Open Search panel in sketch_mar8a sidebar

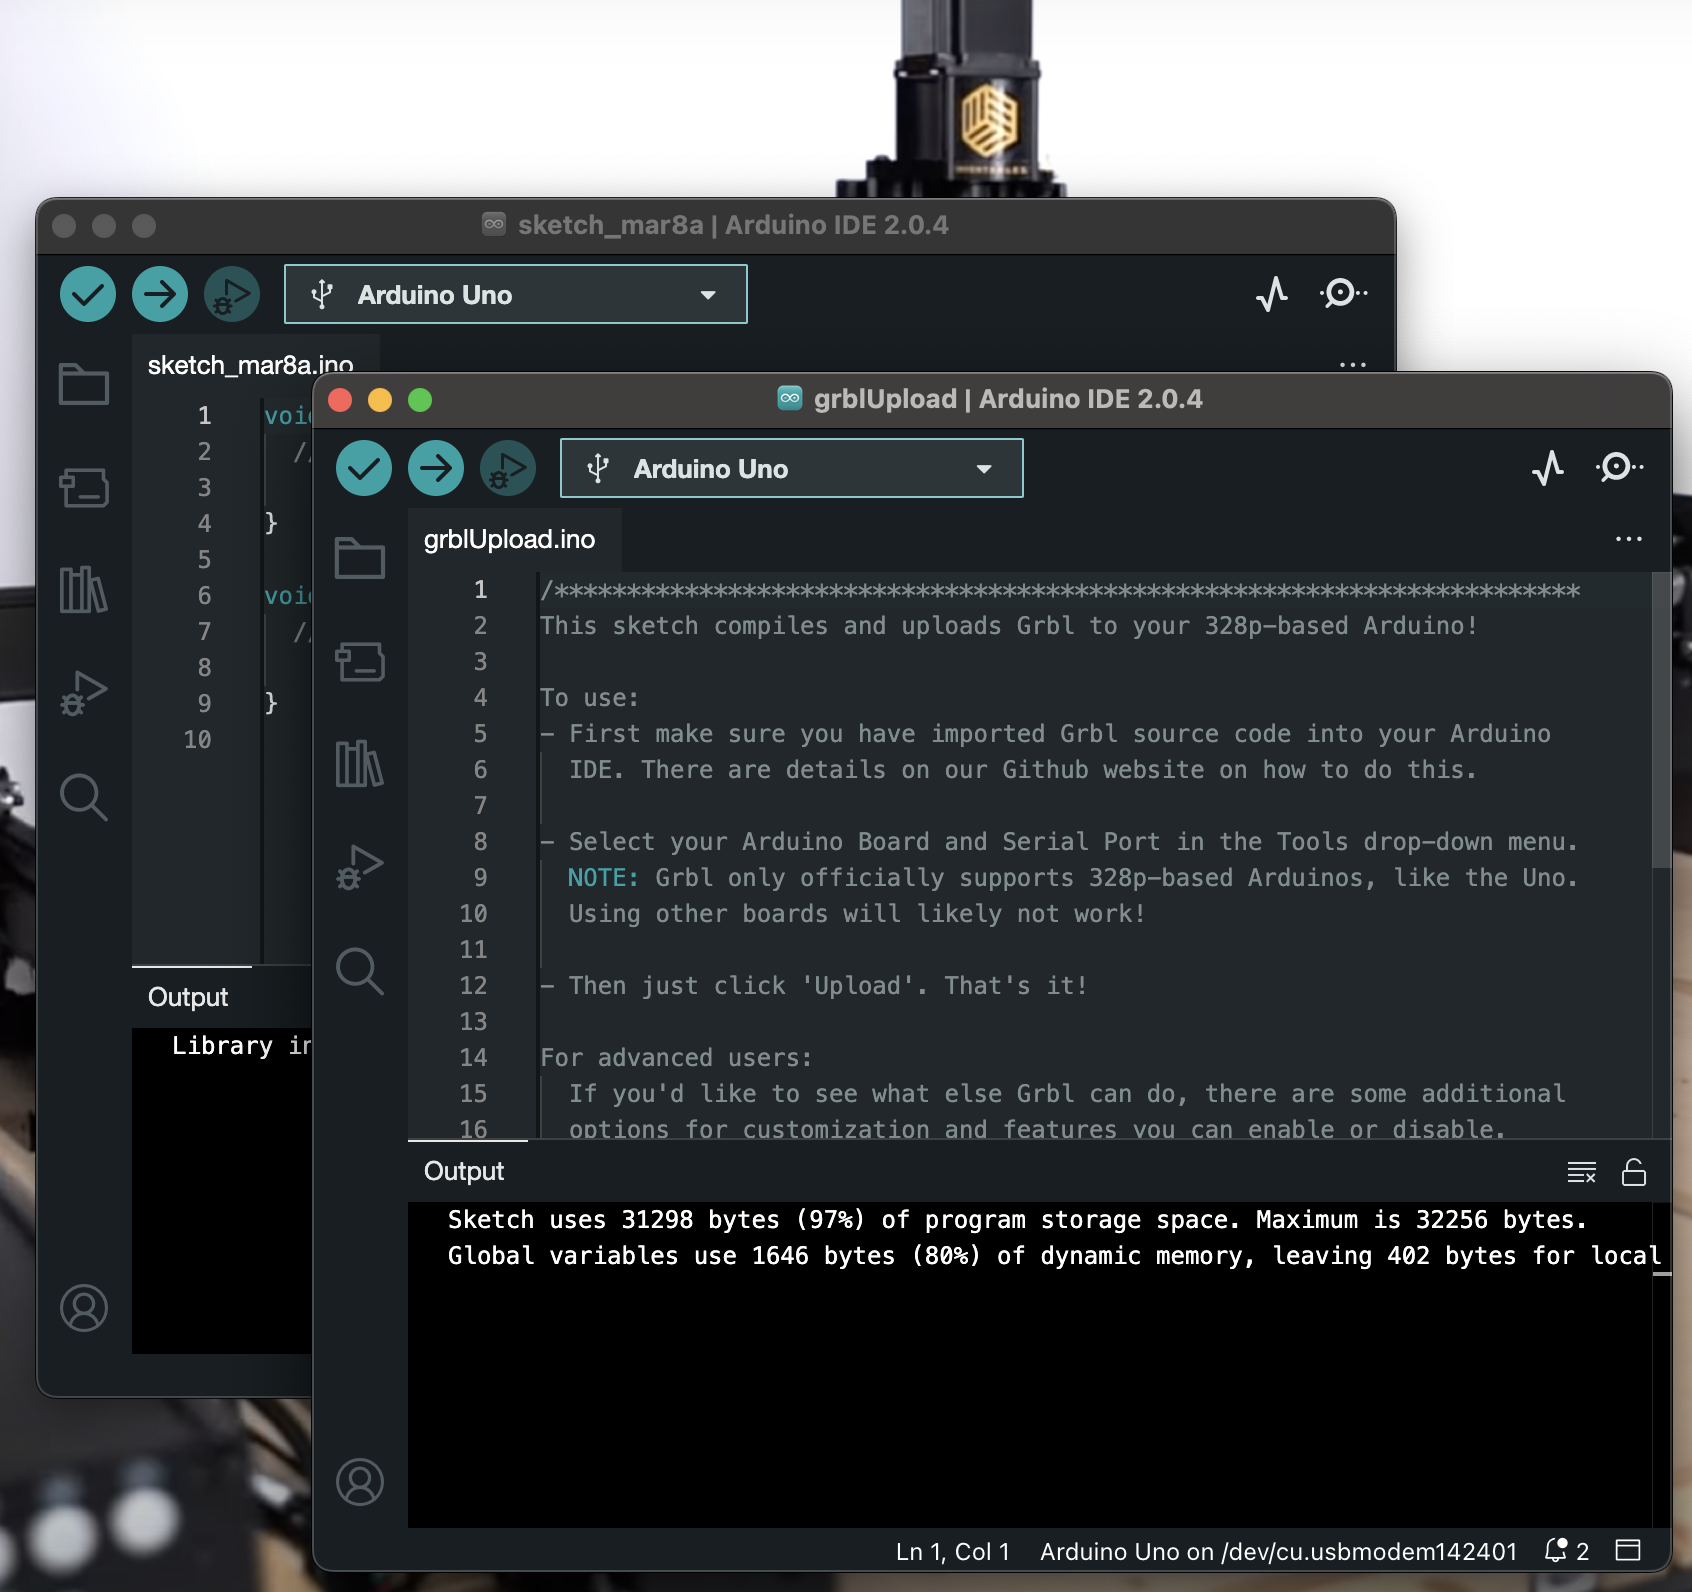pyautogui.click(x=84, y=797)
